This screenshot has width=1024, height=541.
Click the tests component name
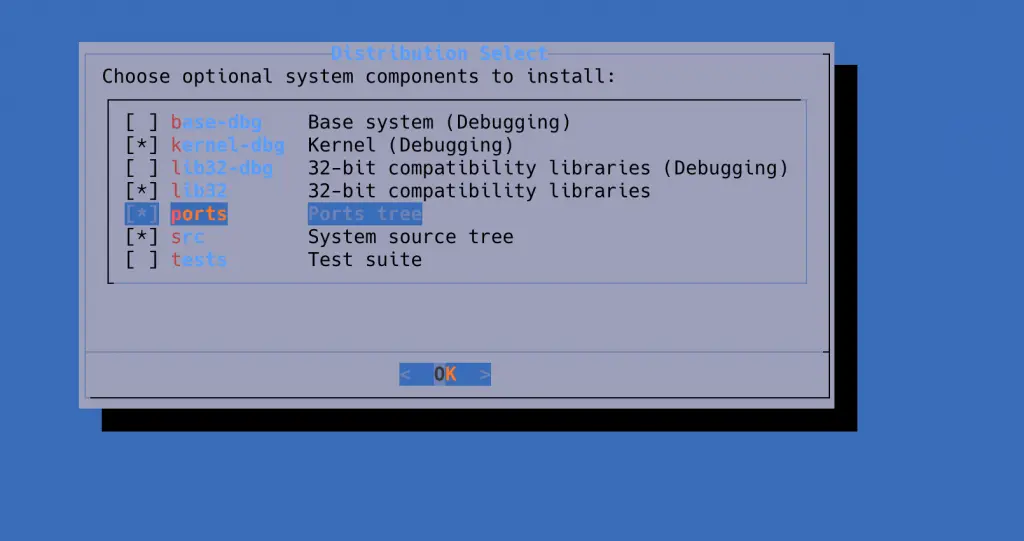coord(199,259)
